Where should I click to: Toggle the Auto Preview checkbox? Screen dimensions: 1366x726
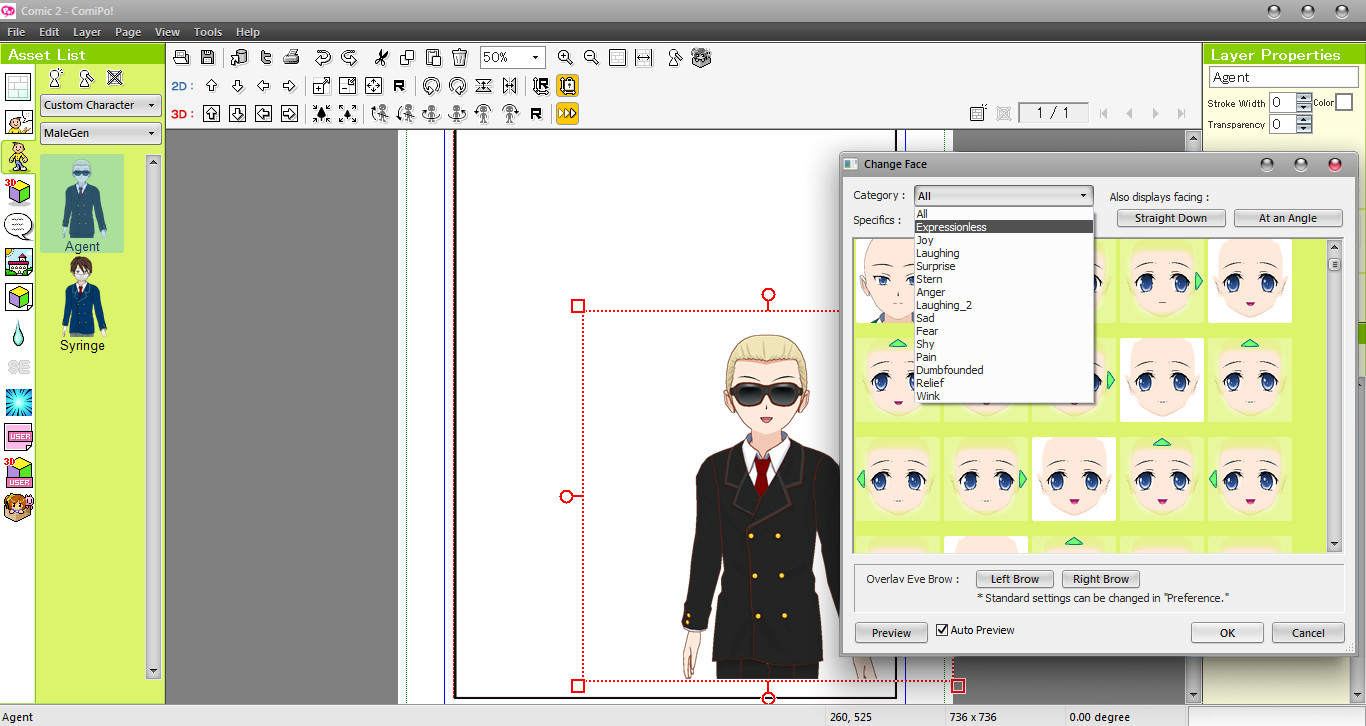pyautogui.click(x=941, y=629)
